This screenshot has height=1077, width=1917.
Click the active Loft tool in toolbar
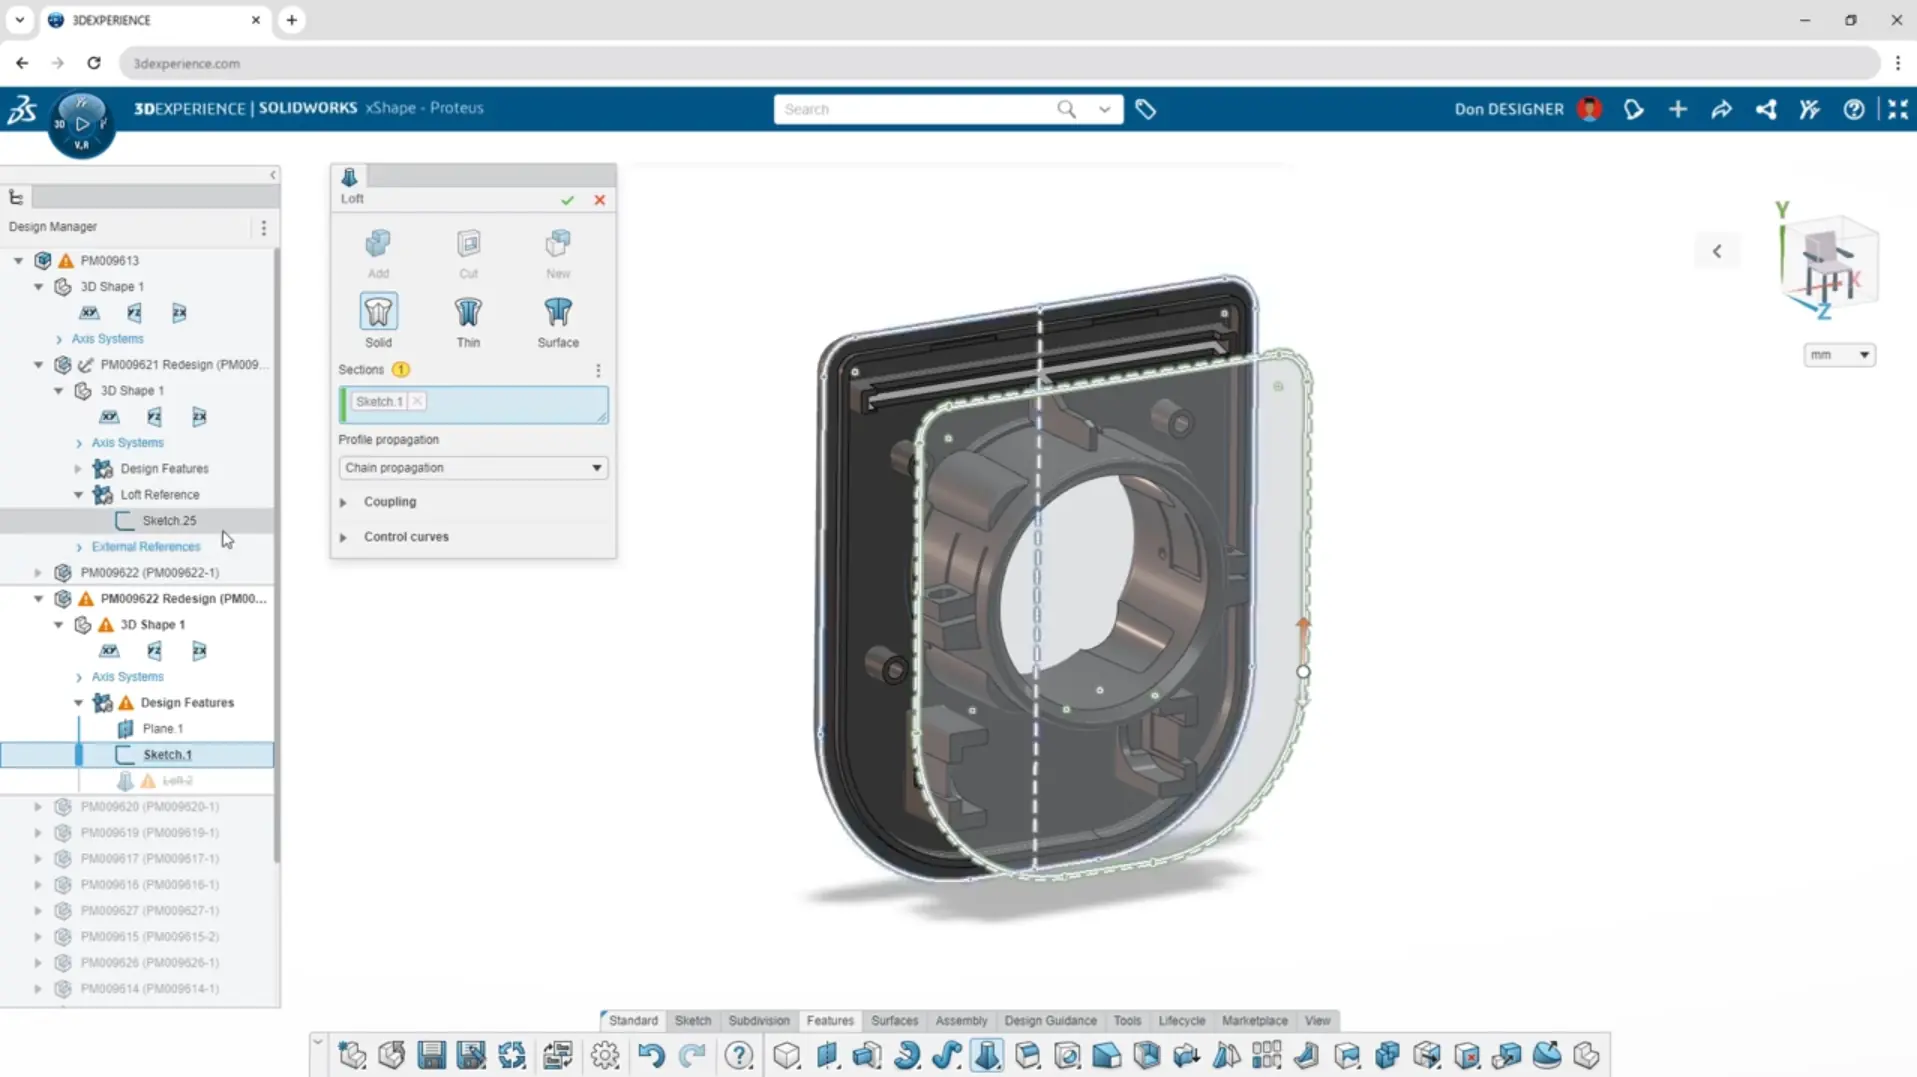pos(986,1055)
